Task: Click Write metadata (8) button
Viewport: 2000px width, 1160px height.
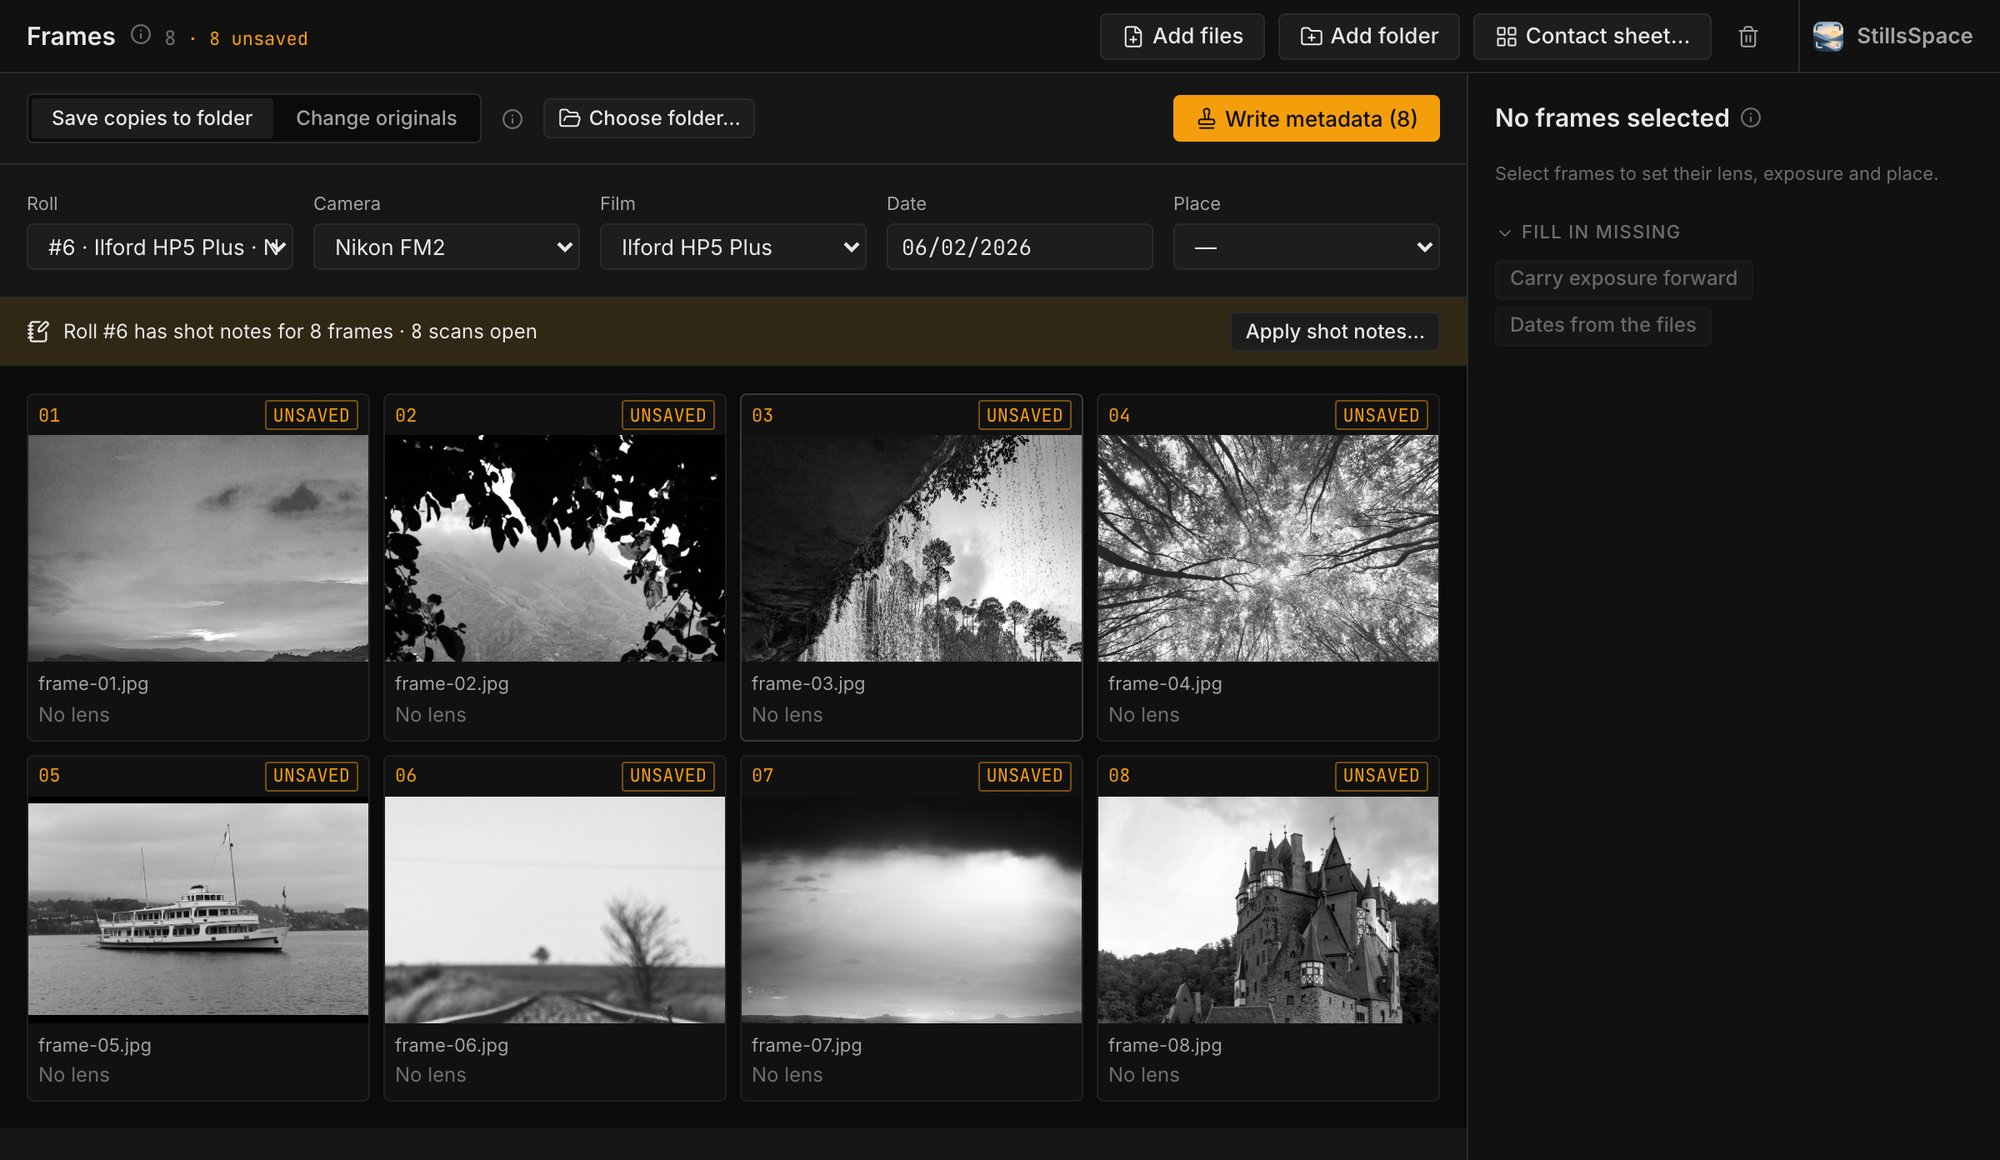Action: coord(1306,118)
